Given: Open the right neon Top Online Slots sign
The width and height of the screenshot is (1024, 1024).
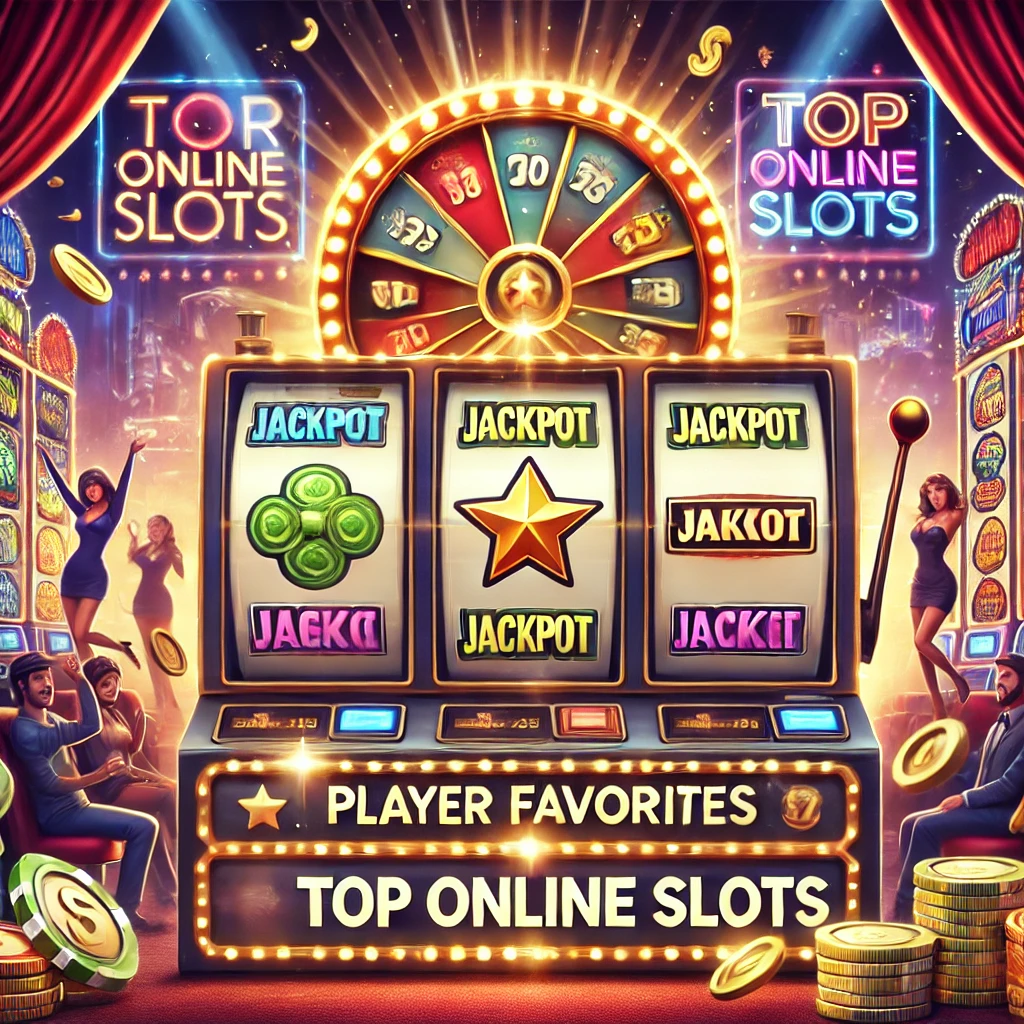Looking at the screenshot, I should (834, 167).
